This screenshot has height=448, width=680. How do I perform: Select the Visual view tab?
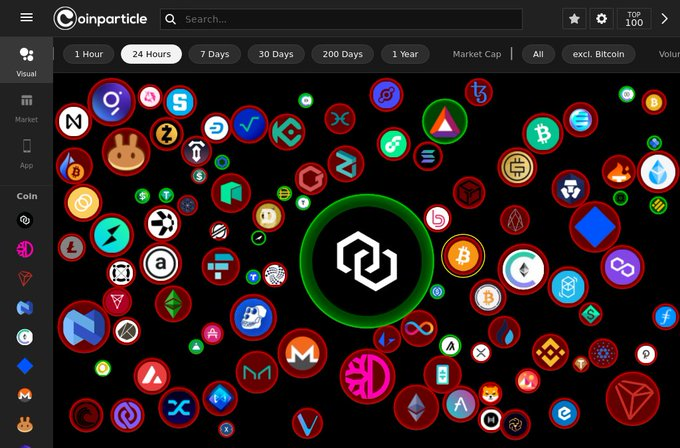coord(26,60)
